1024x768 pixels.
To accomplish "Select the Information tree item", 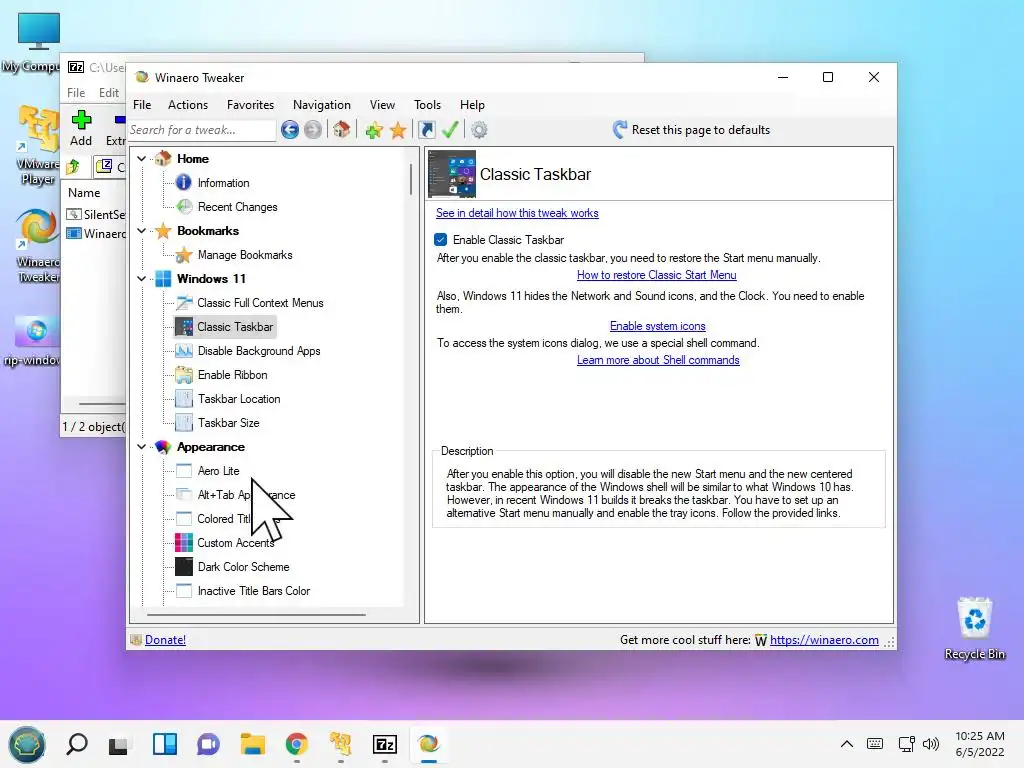I will [223, 183].
